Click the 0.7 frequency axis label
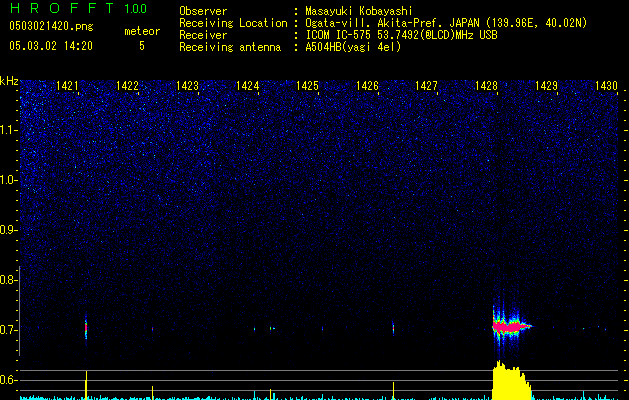Screen dimensions: 629x400 (9, 330)
